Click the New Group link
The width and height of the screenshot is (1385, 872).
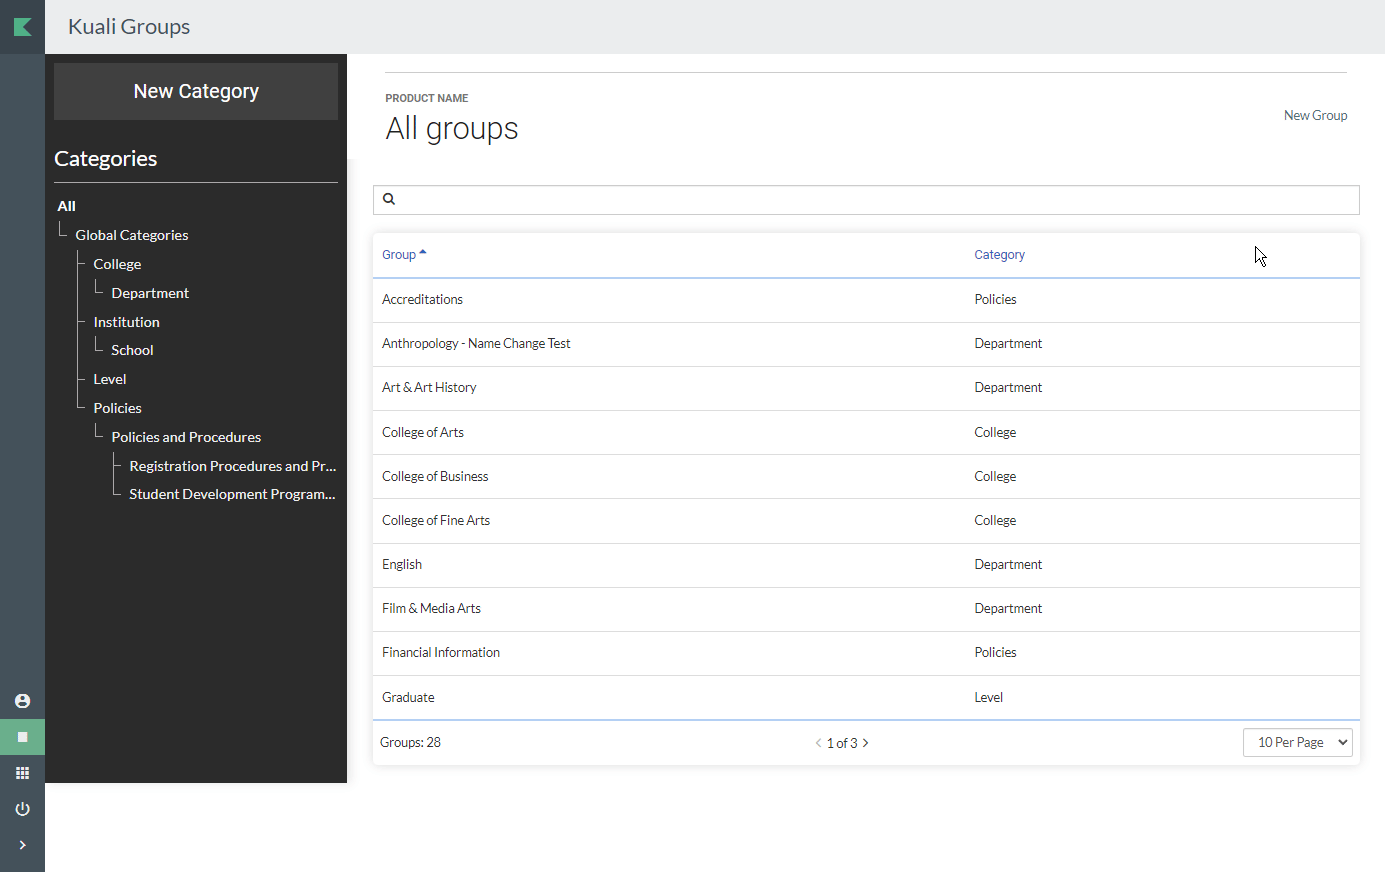[x=1315, y=115]
